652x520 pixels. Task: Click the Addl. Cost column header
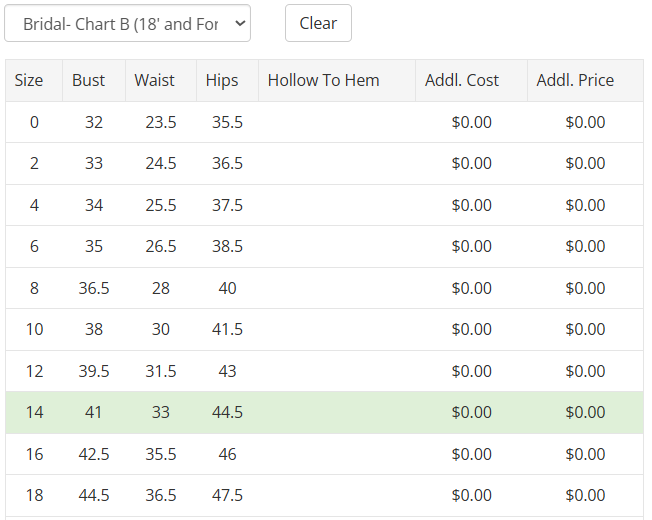tap(461, 80)
